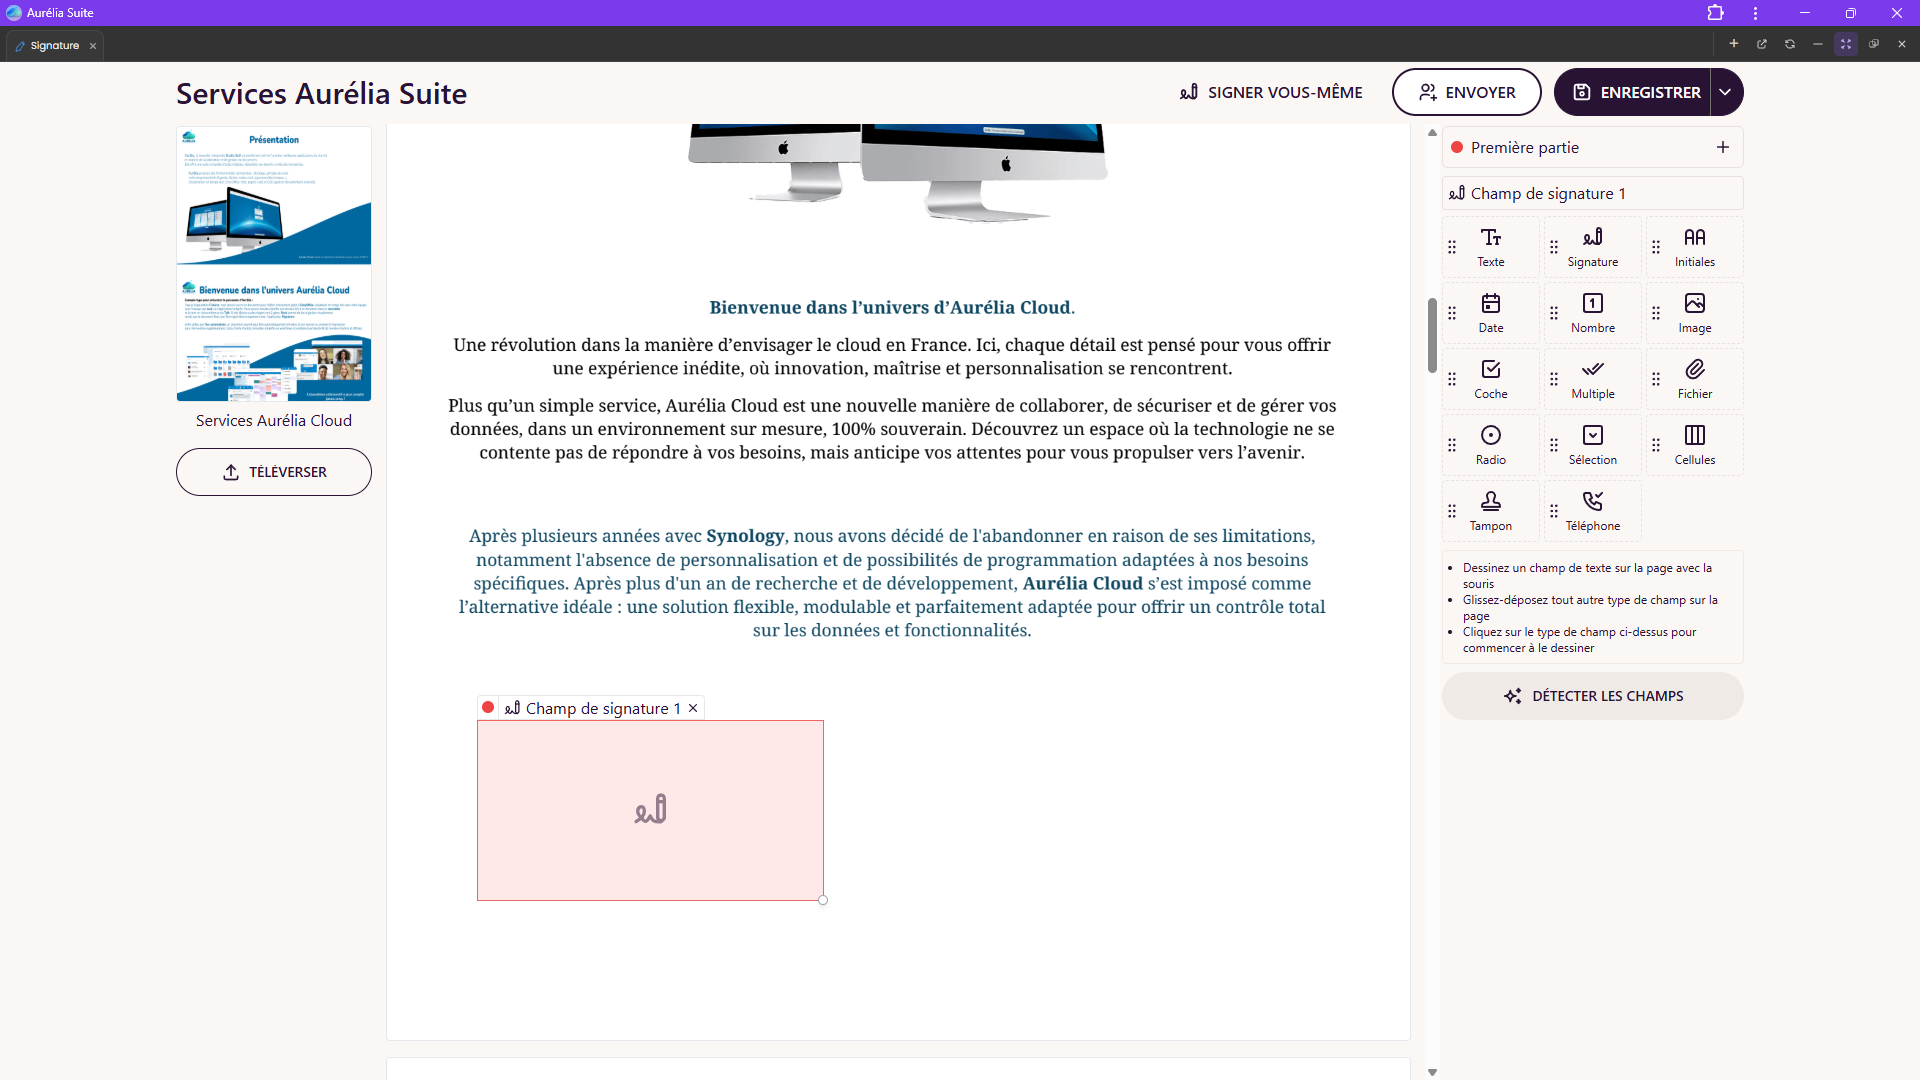The image size is (1920, 1080).
Task: Click the drag handle beside Tampon
Action: tap(1452, 511)
